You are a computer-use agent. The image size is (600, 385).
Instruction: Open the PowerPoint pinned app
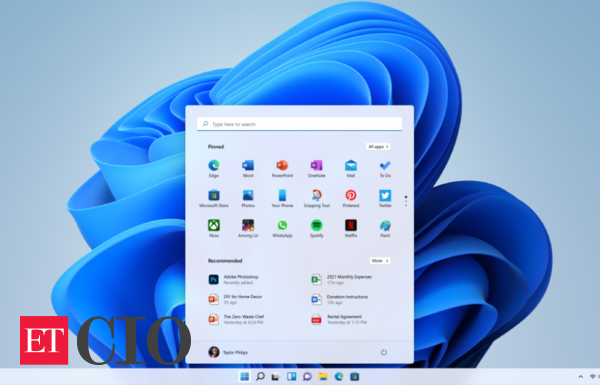[282, 168]
